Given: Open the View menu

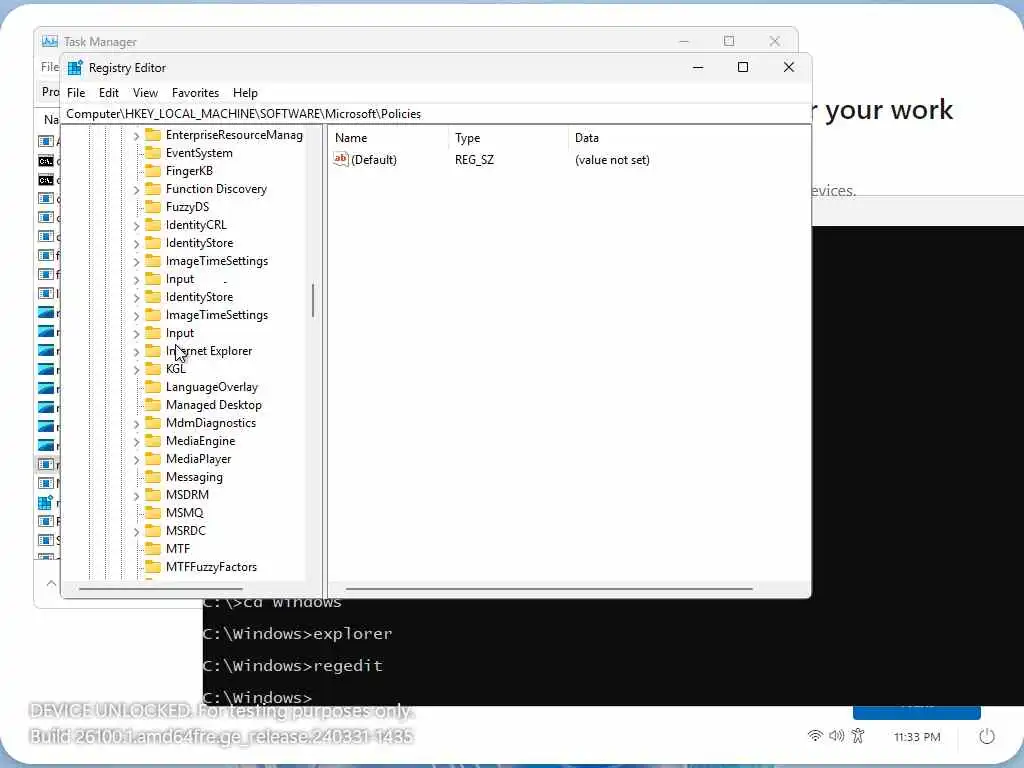Looking at the screenshot, I should click(x=145, y=93).
